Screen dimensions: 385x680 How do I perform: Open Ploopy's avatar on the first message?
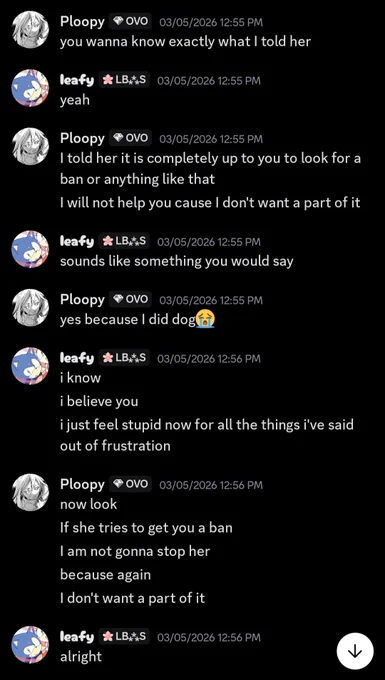(x=30, y=29)
